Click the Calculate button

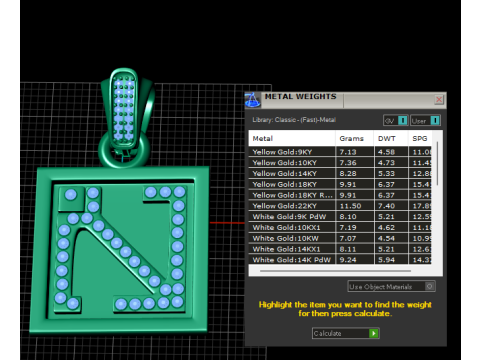pyautogui.click(x=346, y=333)
